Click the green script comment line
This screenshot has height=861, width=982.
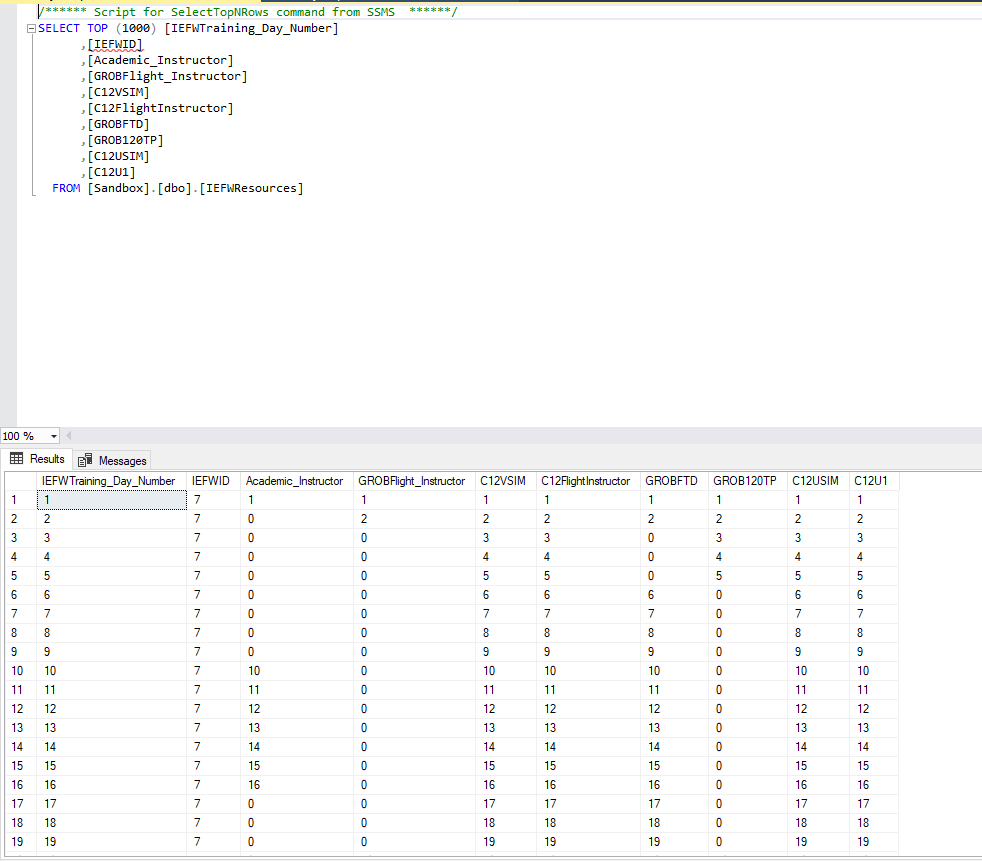pyautogui.click(x=248, y=12)
